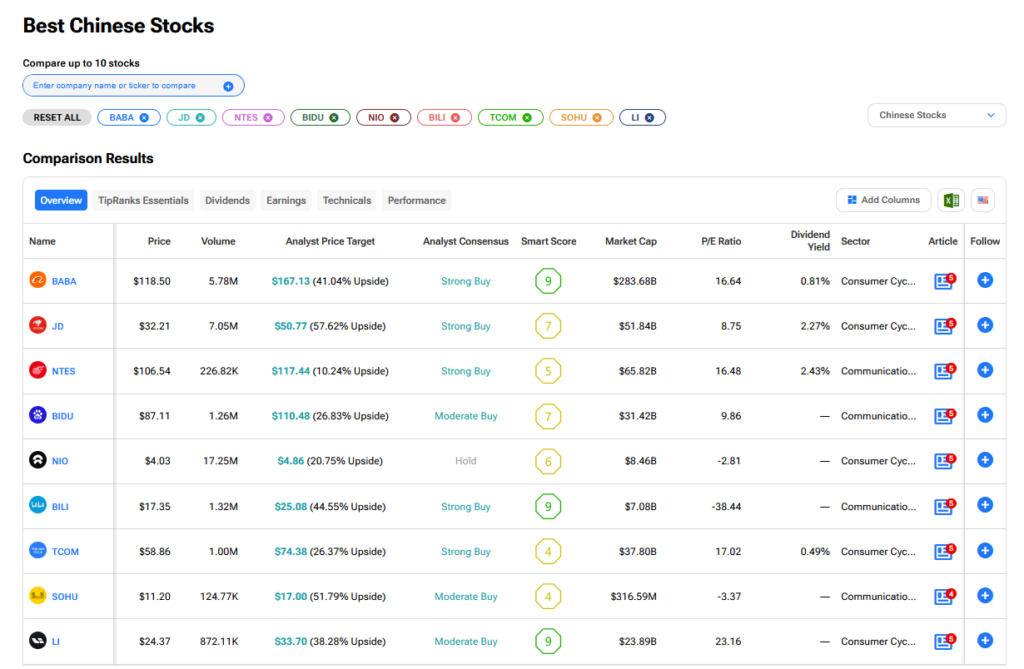1024x669 pixels.
Task: Click SOHU market cap $316.59M
Action: 633,596
